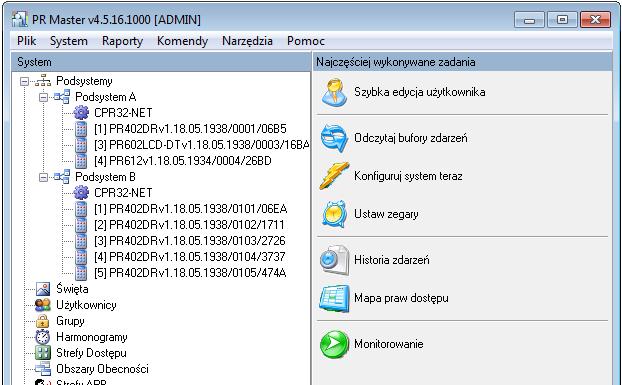Select Harmonogramy in the tree
The image size is (622, 385).
(x=92, y=337)
